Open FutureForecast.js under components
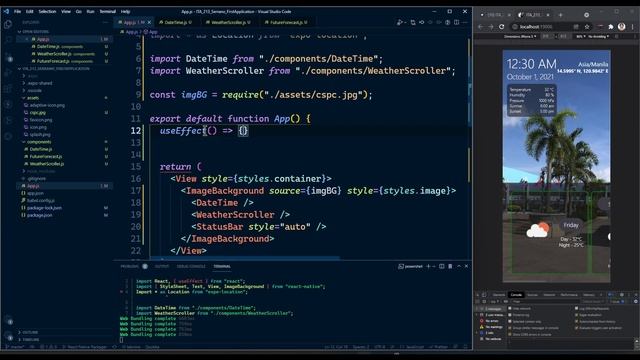 [46, 157]
